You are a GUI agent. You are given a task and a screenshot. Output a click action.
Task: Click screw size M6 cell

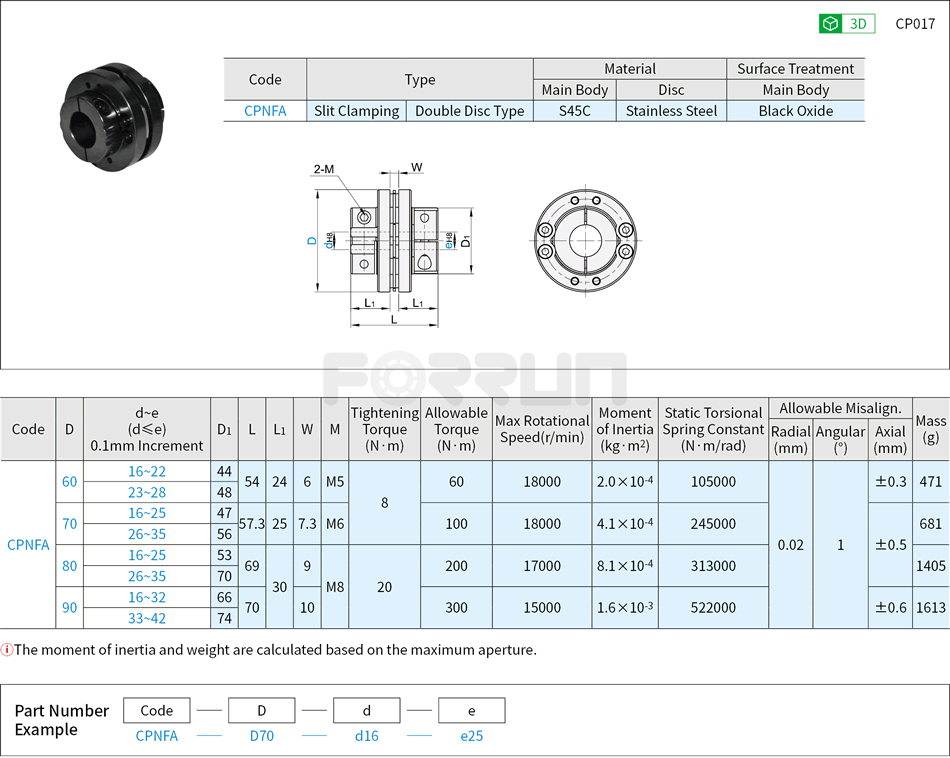[335, 524]
